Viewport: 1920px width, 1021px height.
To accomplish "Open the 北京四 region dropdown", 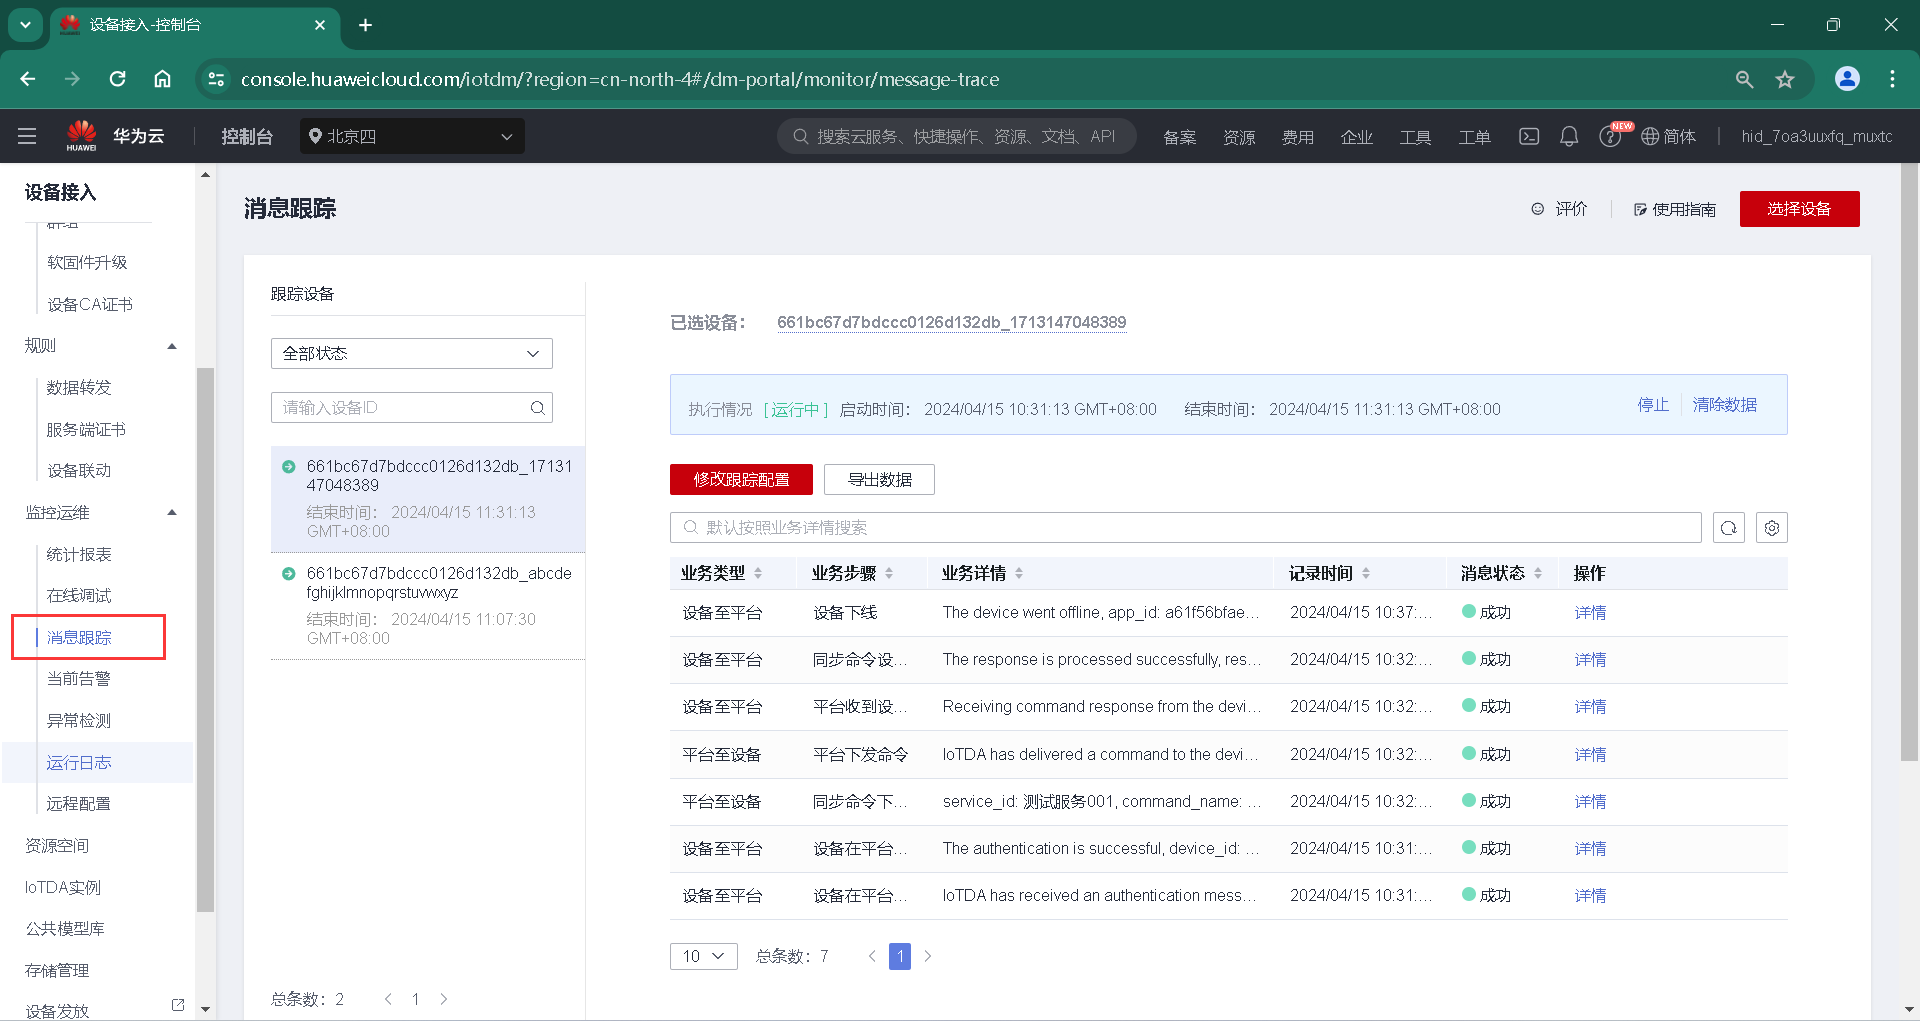I will click(412, 136).
